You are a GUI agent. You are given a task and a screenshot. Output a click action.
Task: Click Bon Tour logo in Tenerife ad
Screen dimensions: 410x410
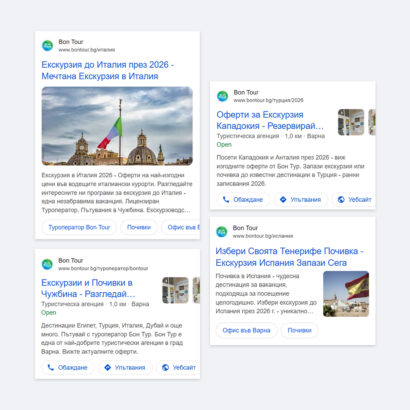click(222, 232)
